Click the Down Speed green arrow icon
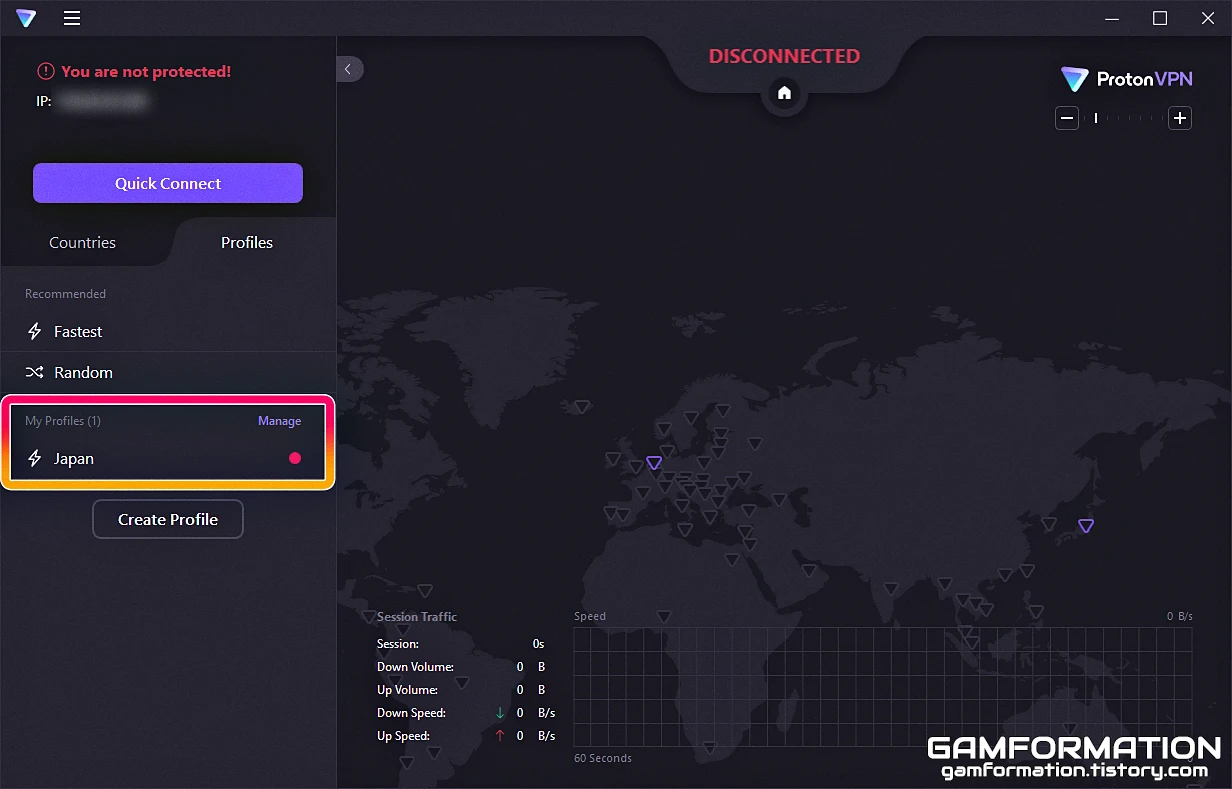The image size is (1232, 789). [500, 713]
